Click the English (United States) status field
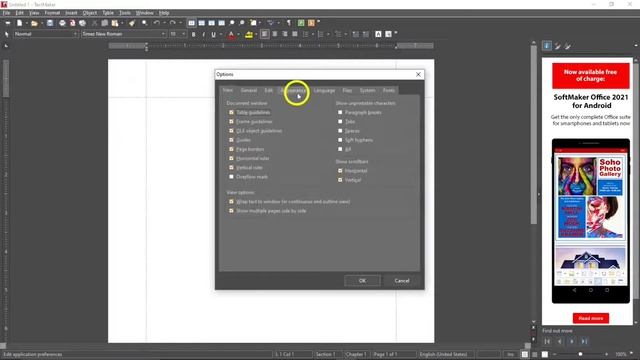 tap(444, 354)
